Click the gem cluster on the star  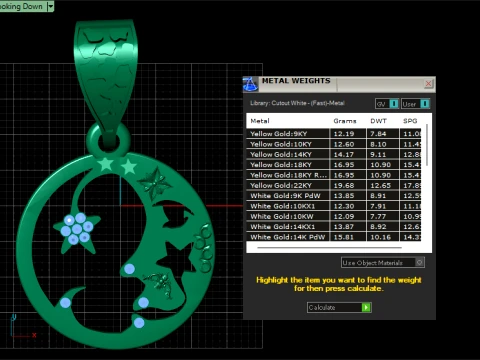(77, 229)
